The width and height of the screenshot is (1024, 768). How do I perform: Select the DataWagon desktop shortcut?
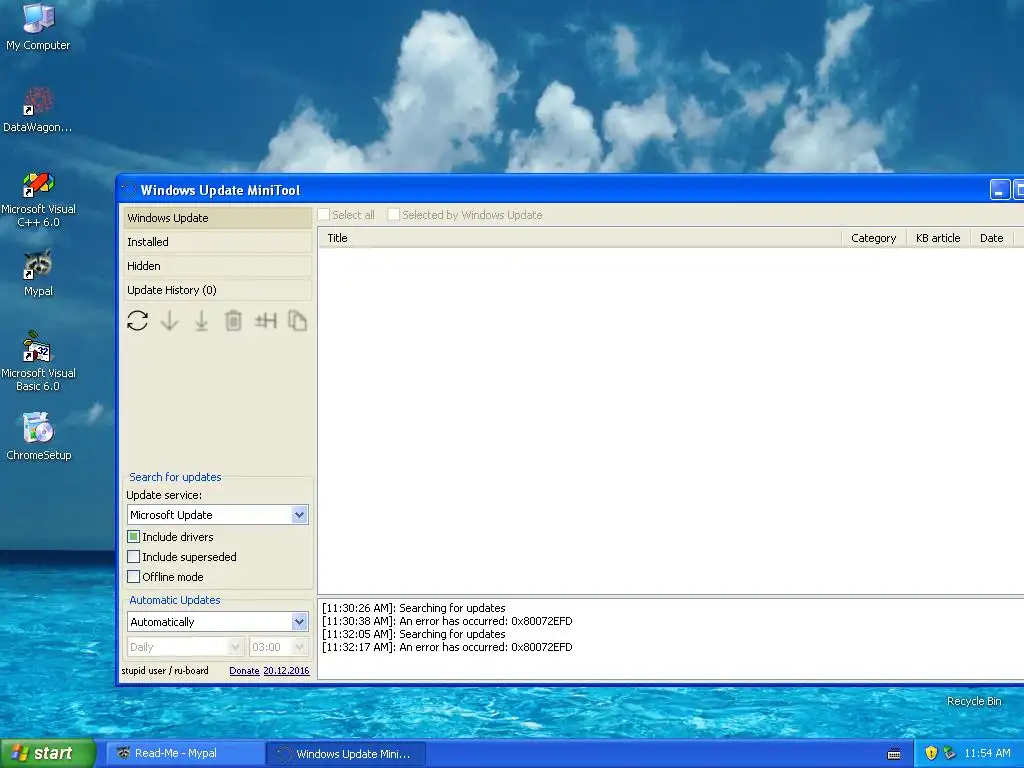[x=38, y=110]
